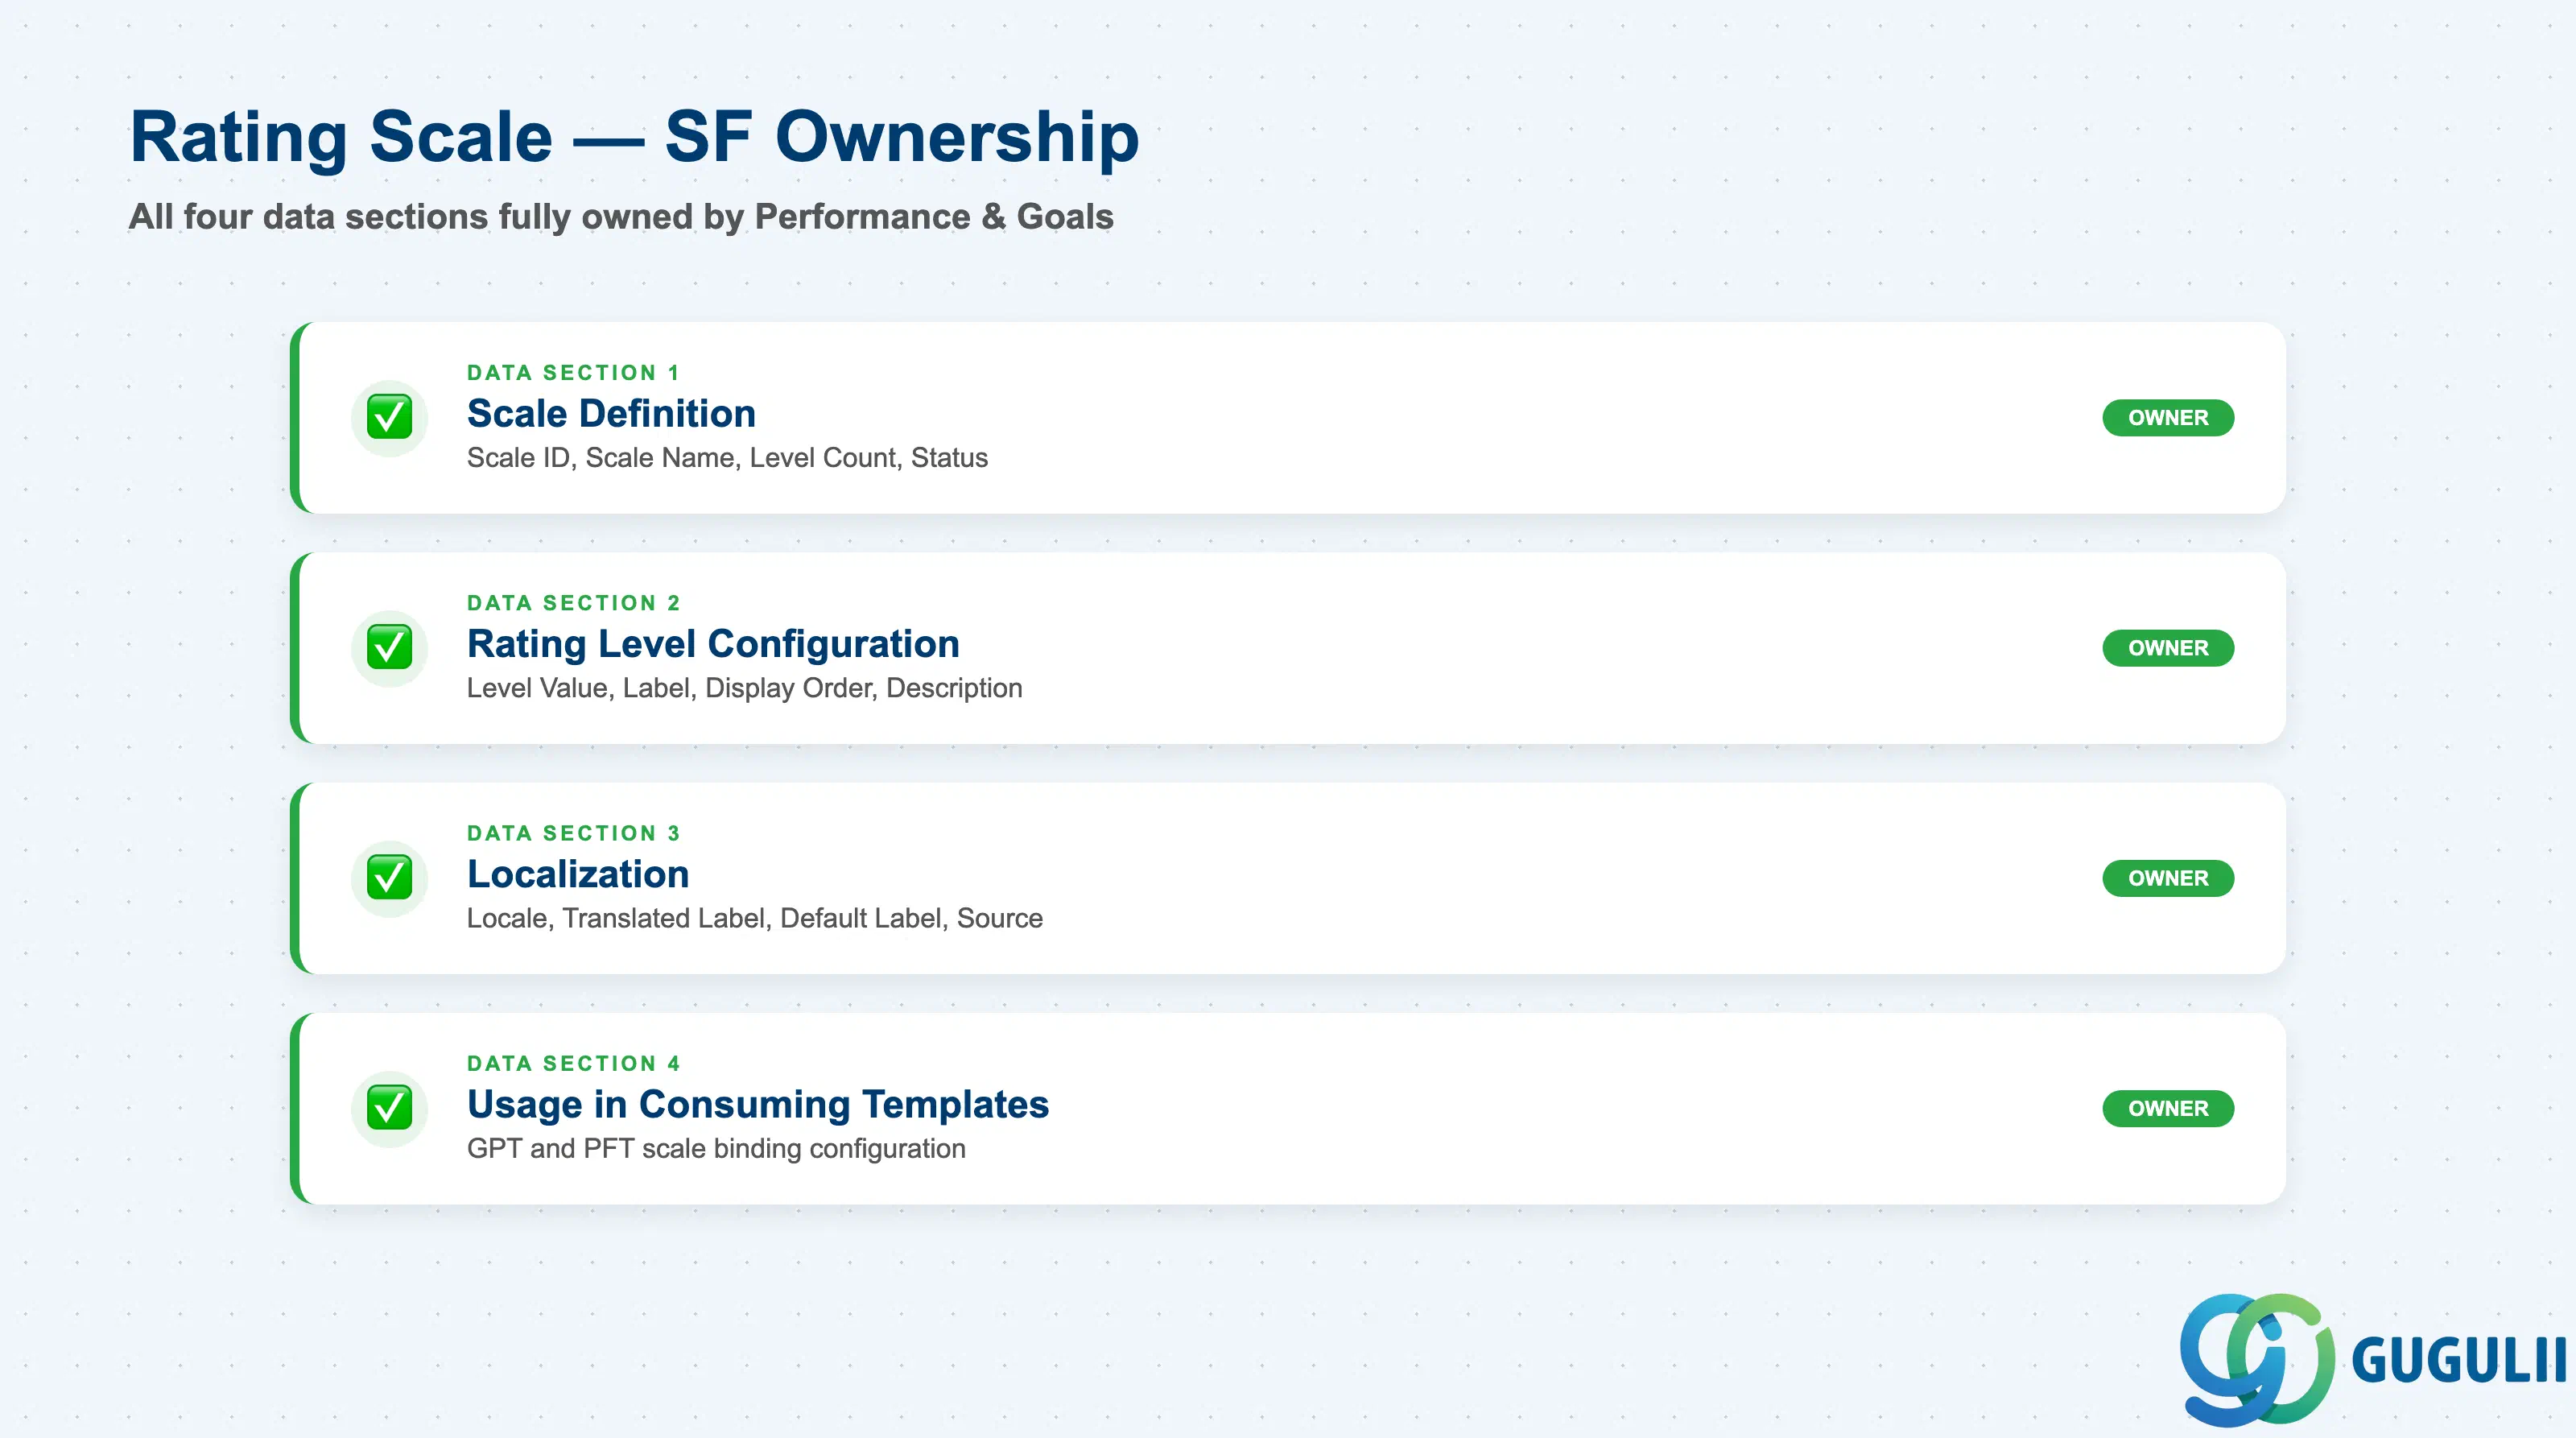Select the 'Scale Definition' heading
This screenshot has width=2576, height=1438.
[611, 414]
